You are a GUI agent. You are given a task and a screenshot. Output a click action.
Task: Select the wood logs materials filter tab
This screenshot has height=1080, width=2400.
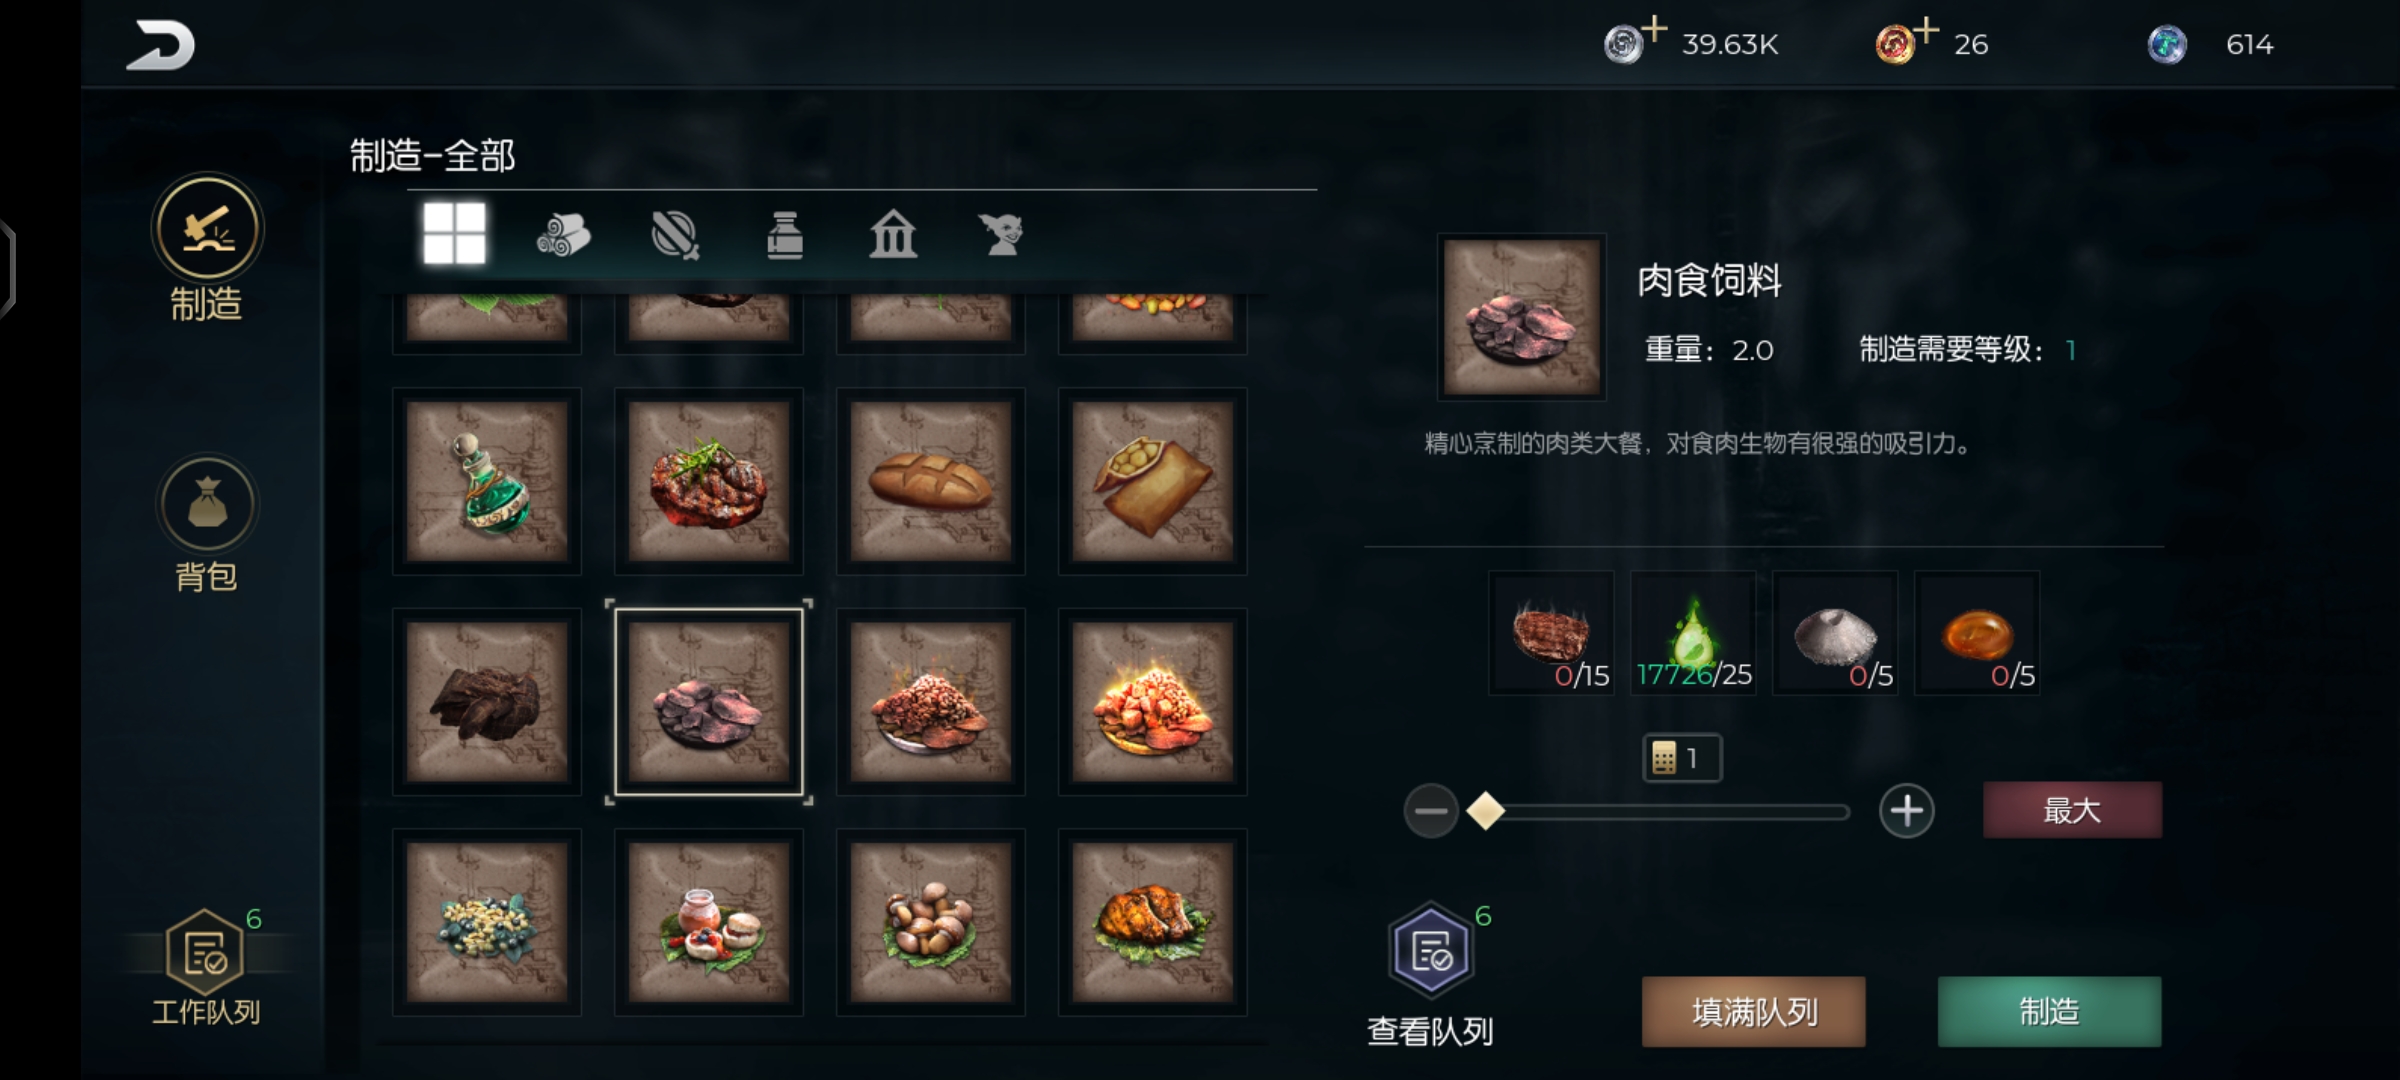tap(564, 236)
